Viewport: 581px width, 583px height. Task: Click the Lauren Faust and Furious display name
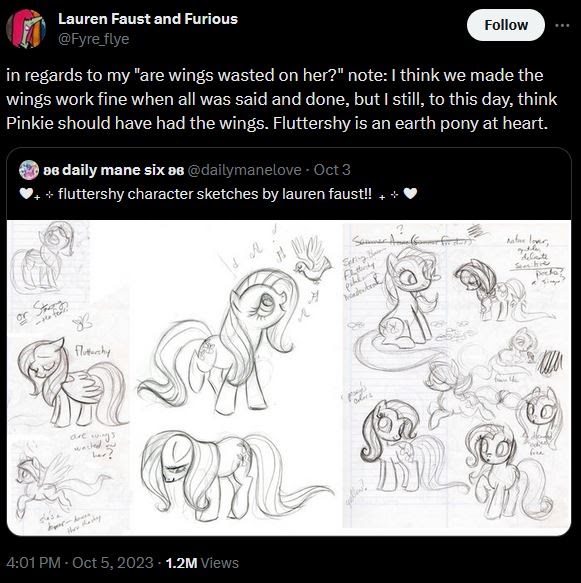click(148, 19)
